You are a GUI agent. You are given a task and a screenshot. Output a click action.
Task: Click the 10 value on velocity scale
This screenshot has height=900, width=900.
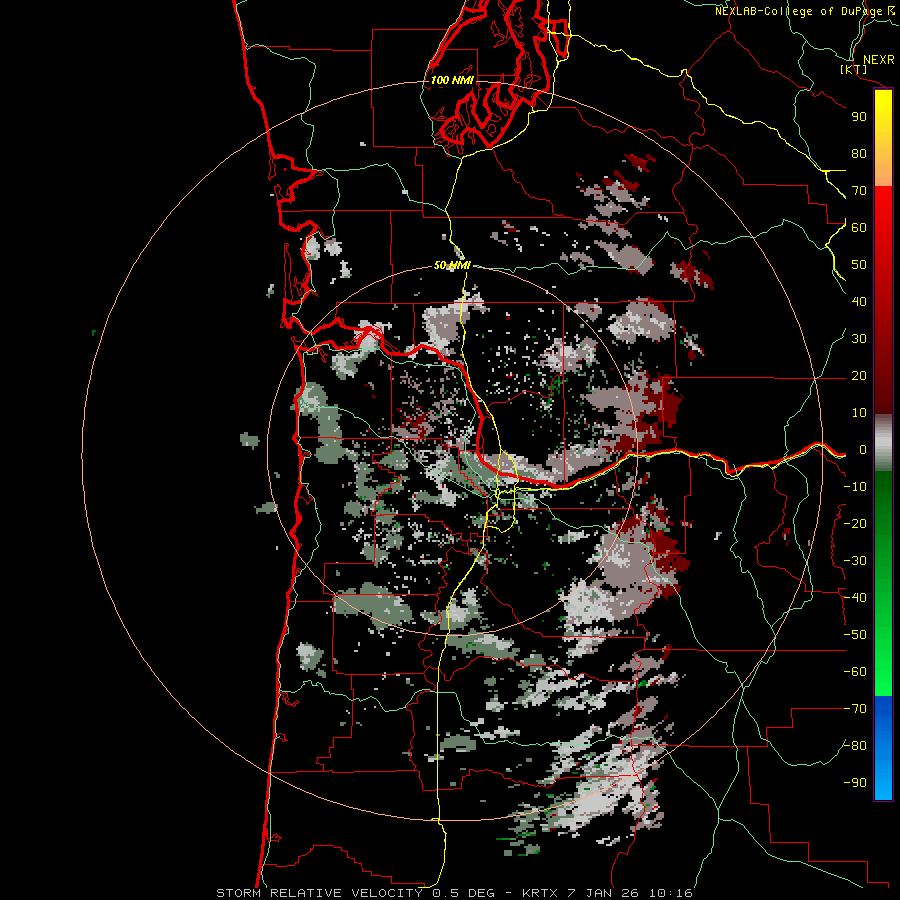click(x=859, y=413)
